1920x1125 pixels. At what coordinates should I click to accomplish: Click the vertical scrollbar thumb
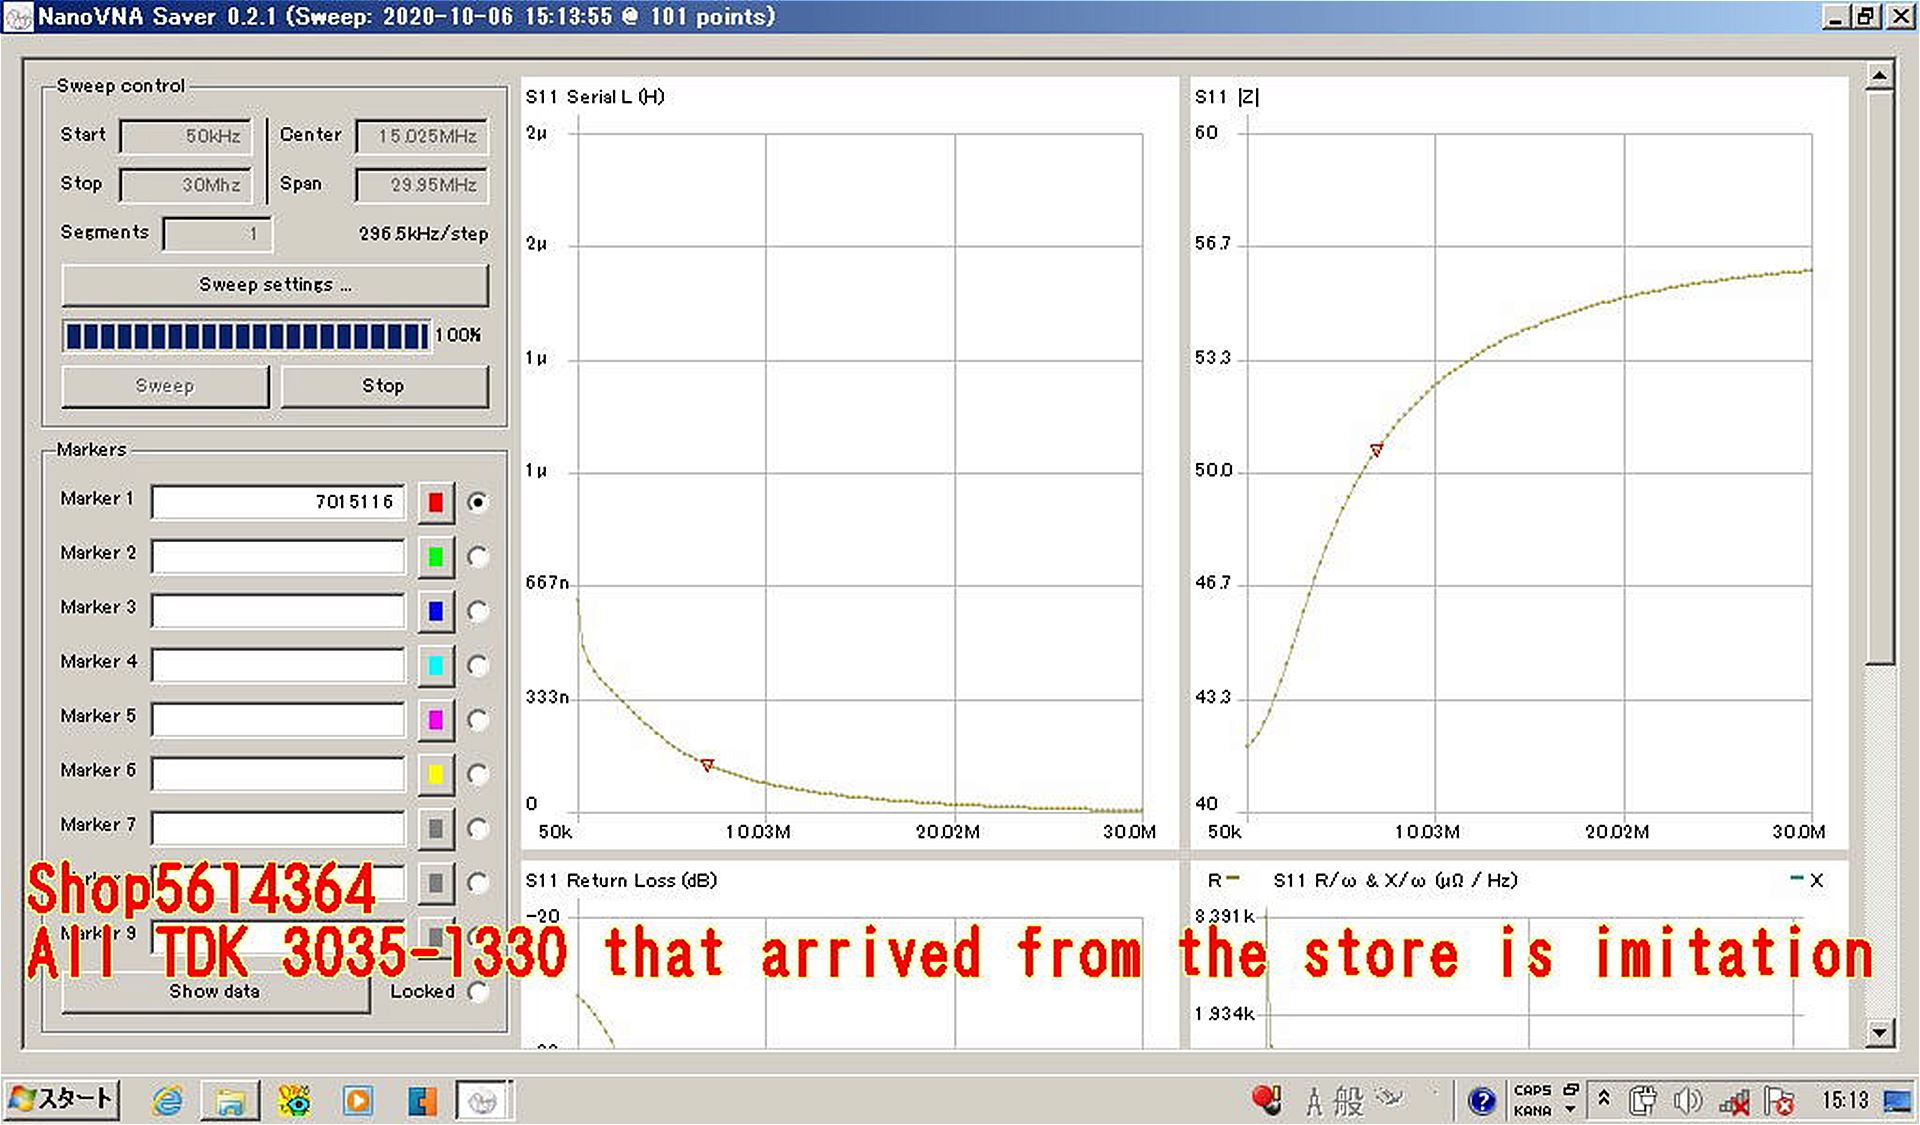[1880, 378]
